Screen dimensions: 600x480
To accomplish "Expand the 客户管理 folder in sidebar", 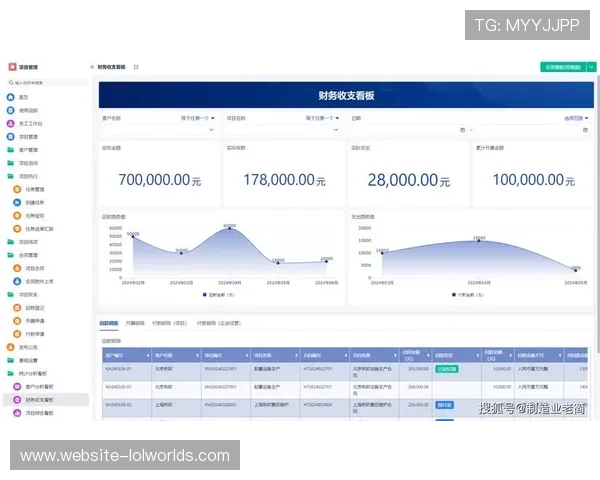I will point(11,149).
